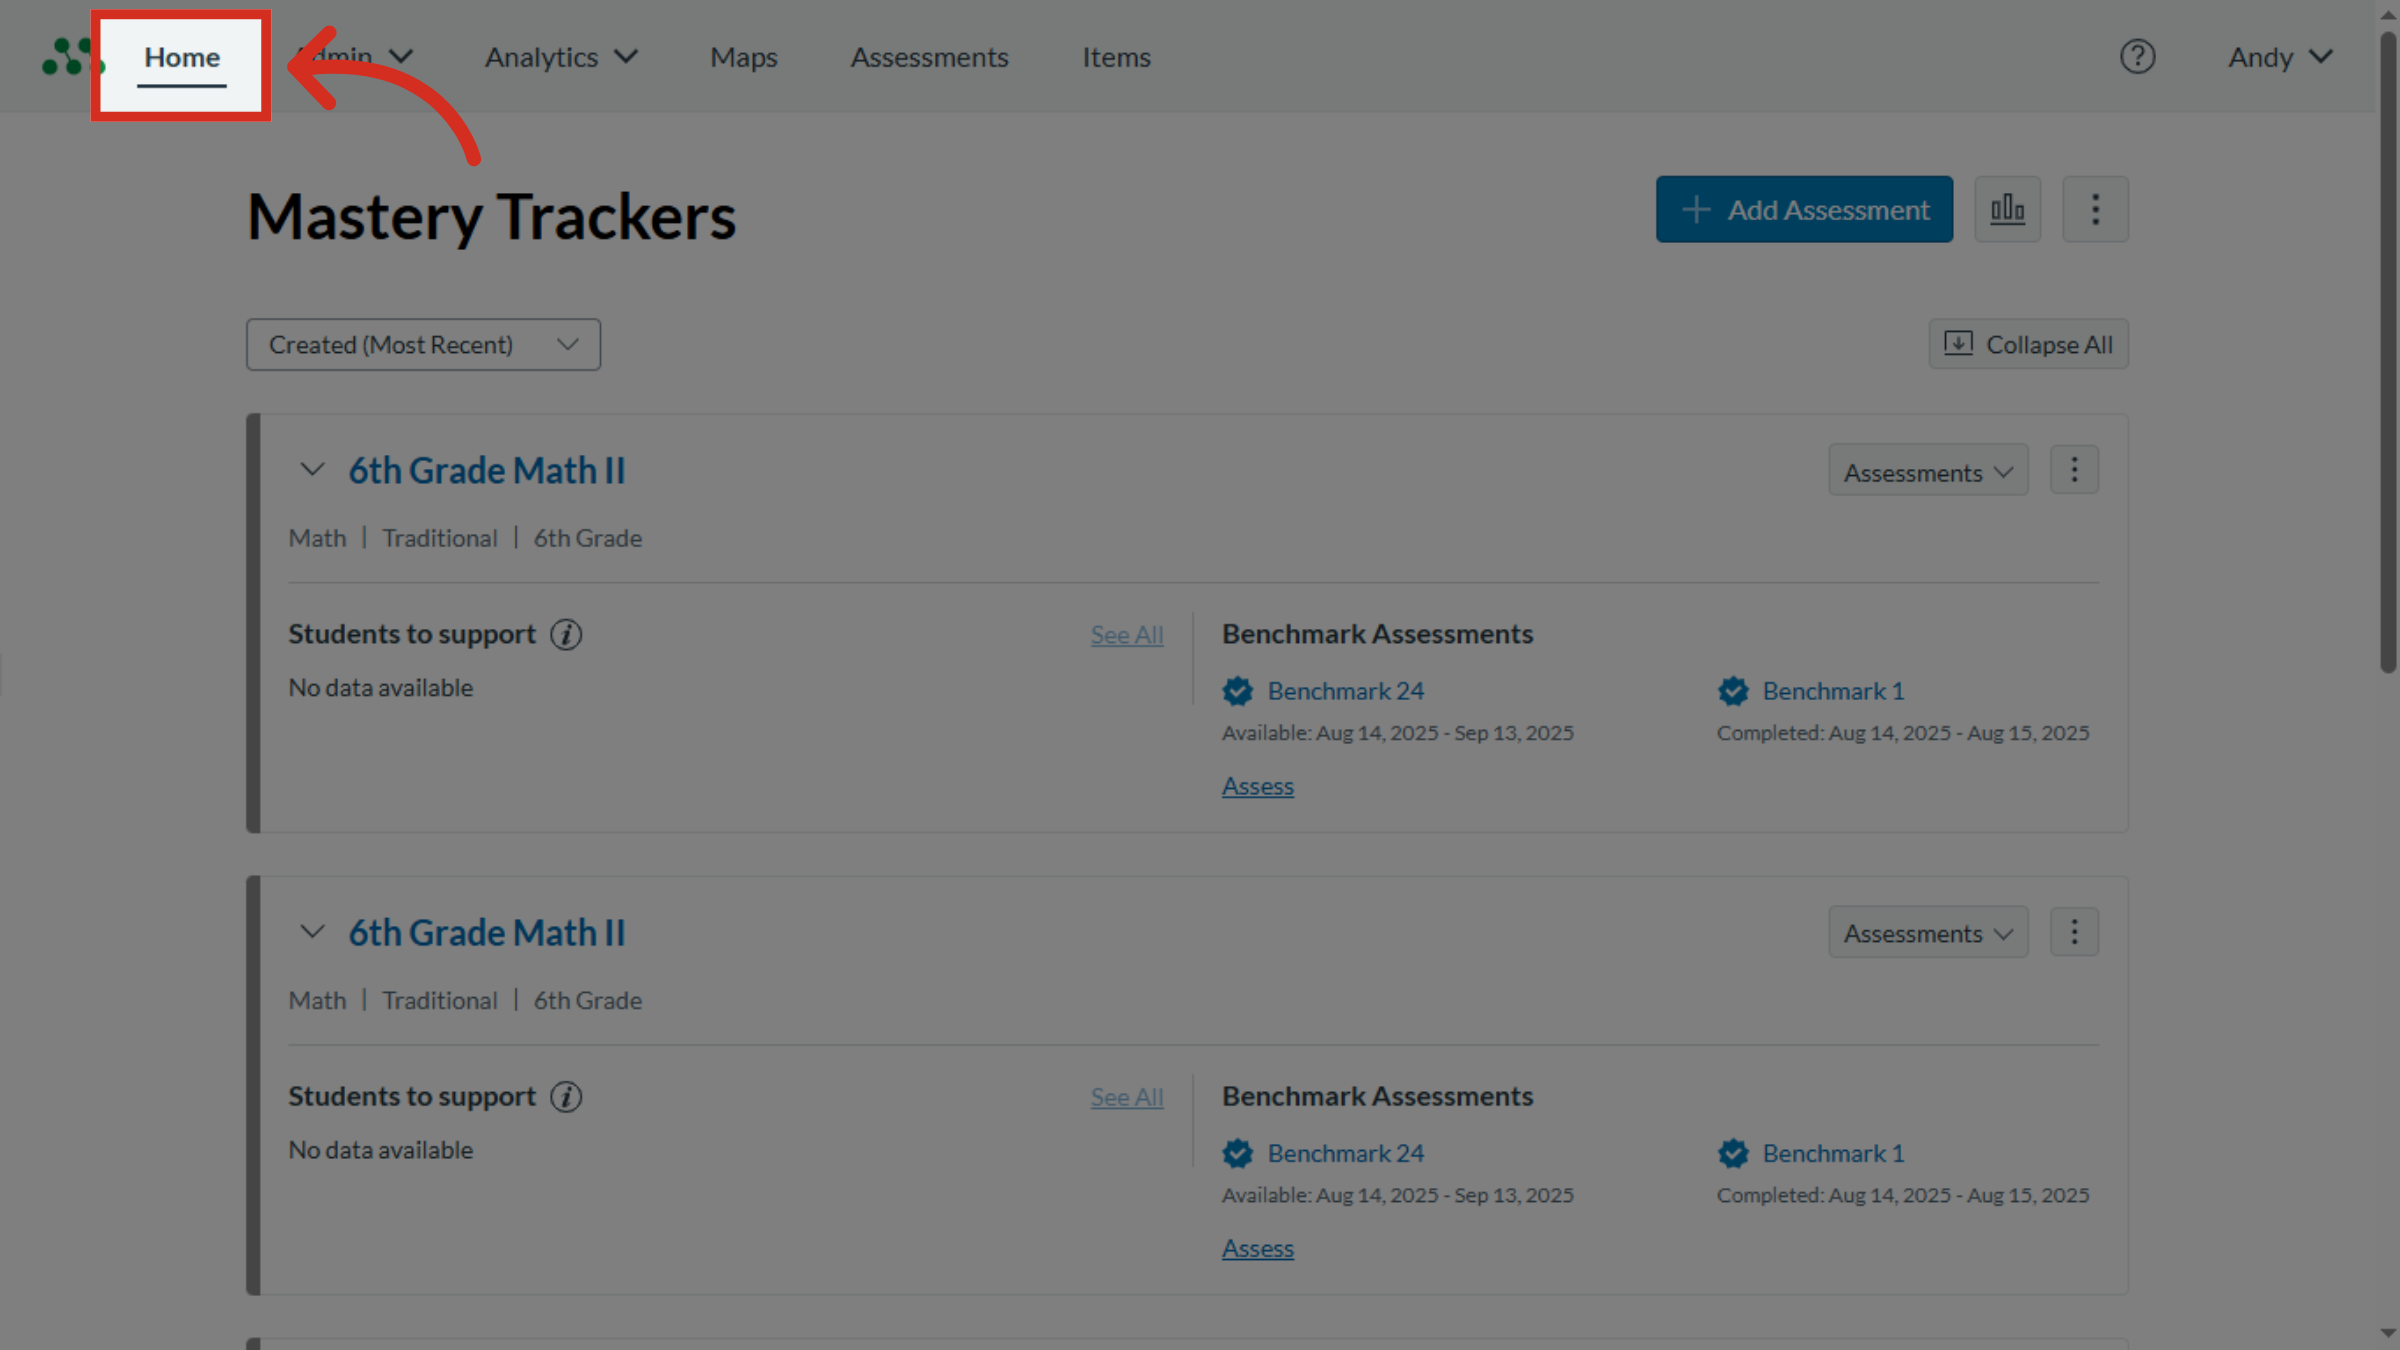Click the Assess link under Benchmark 24
The image size is (2400, 1350).
point(1257,786)
